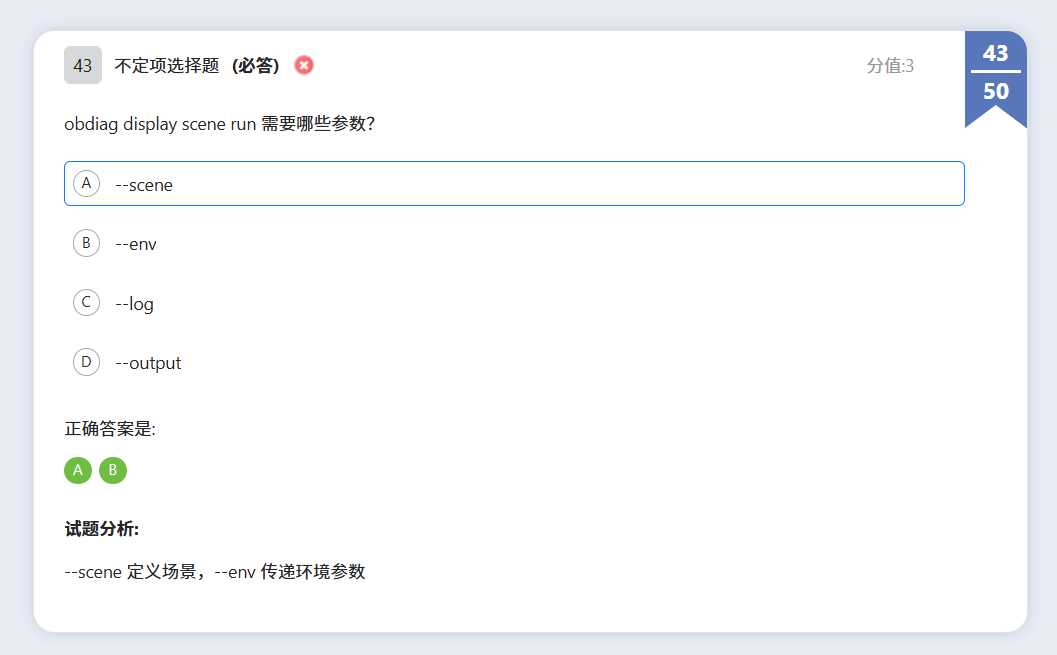Pick the --env answer text
This screenshot has width=1057, height=655.
(136, 244)
